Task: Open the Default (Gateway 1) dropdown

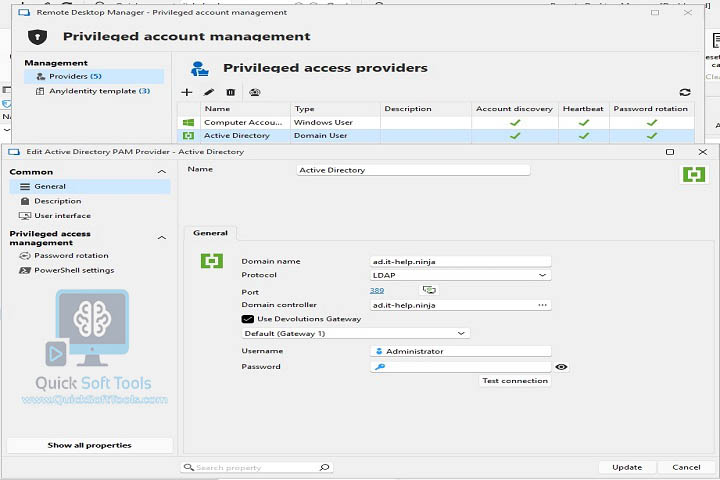Action: point(355,333)
